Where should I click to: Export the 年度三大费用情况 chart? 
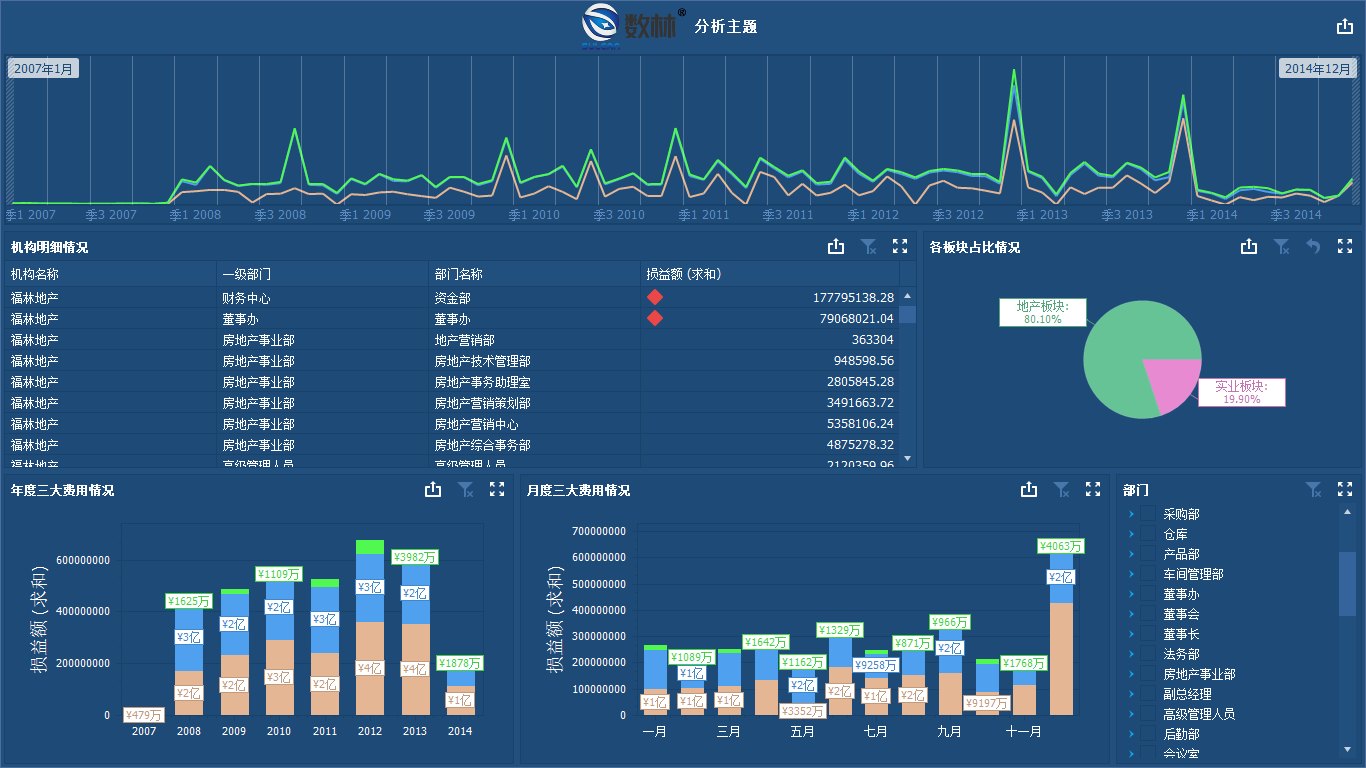click(433, 489)
